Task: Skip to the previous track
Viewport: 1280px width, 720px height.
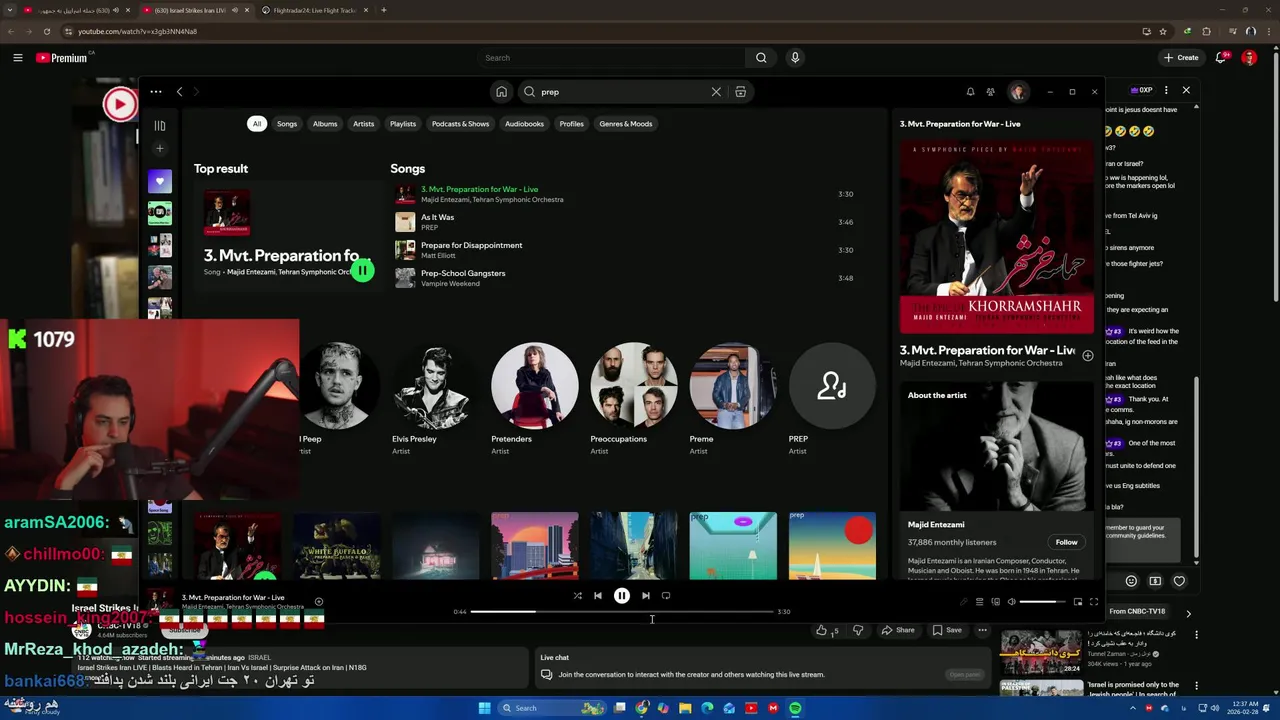Action: 598,596
